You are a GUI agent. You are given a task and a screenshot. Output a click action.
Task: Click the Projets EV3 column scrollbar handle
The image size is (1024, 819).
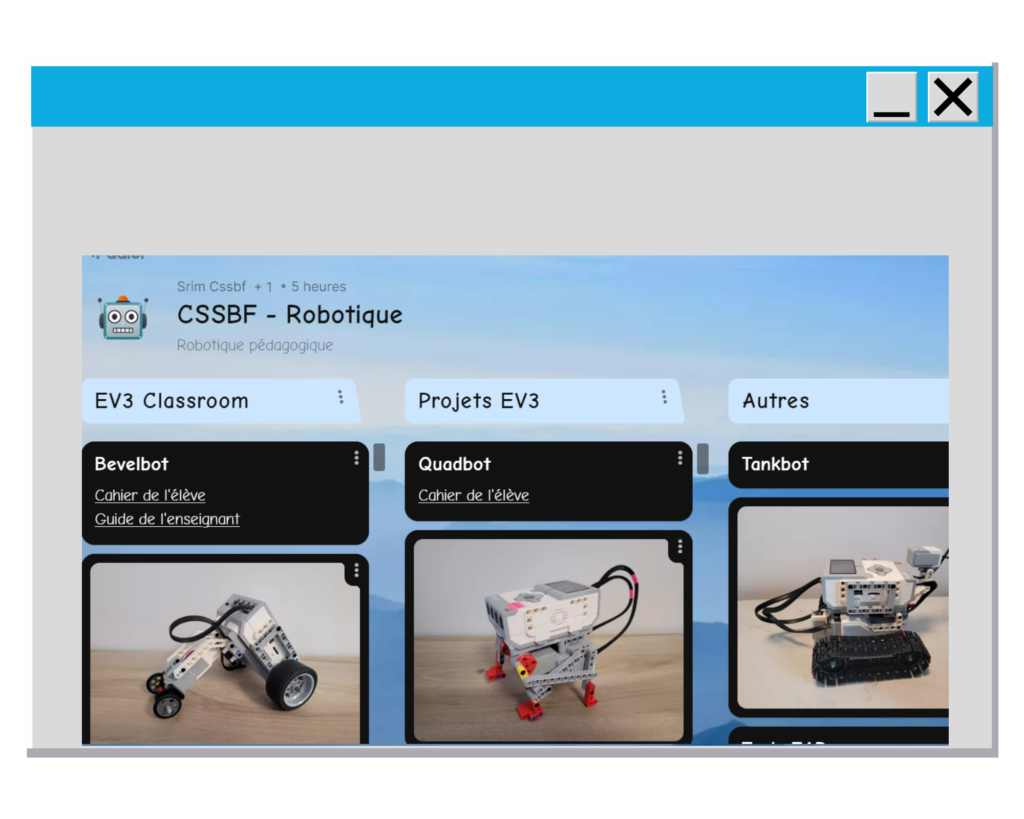703,458
